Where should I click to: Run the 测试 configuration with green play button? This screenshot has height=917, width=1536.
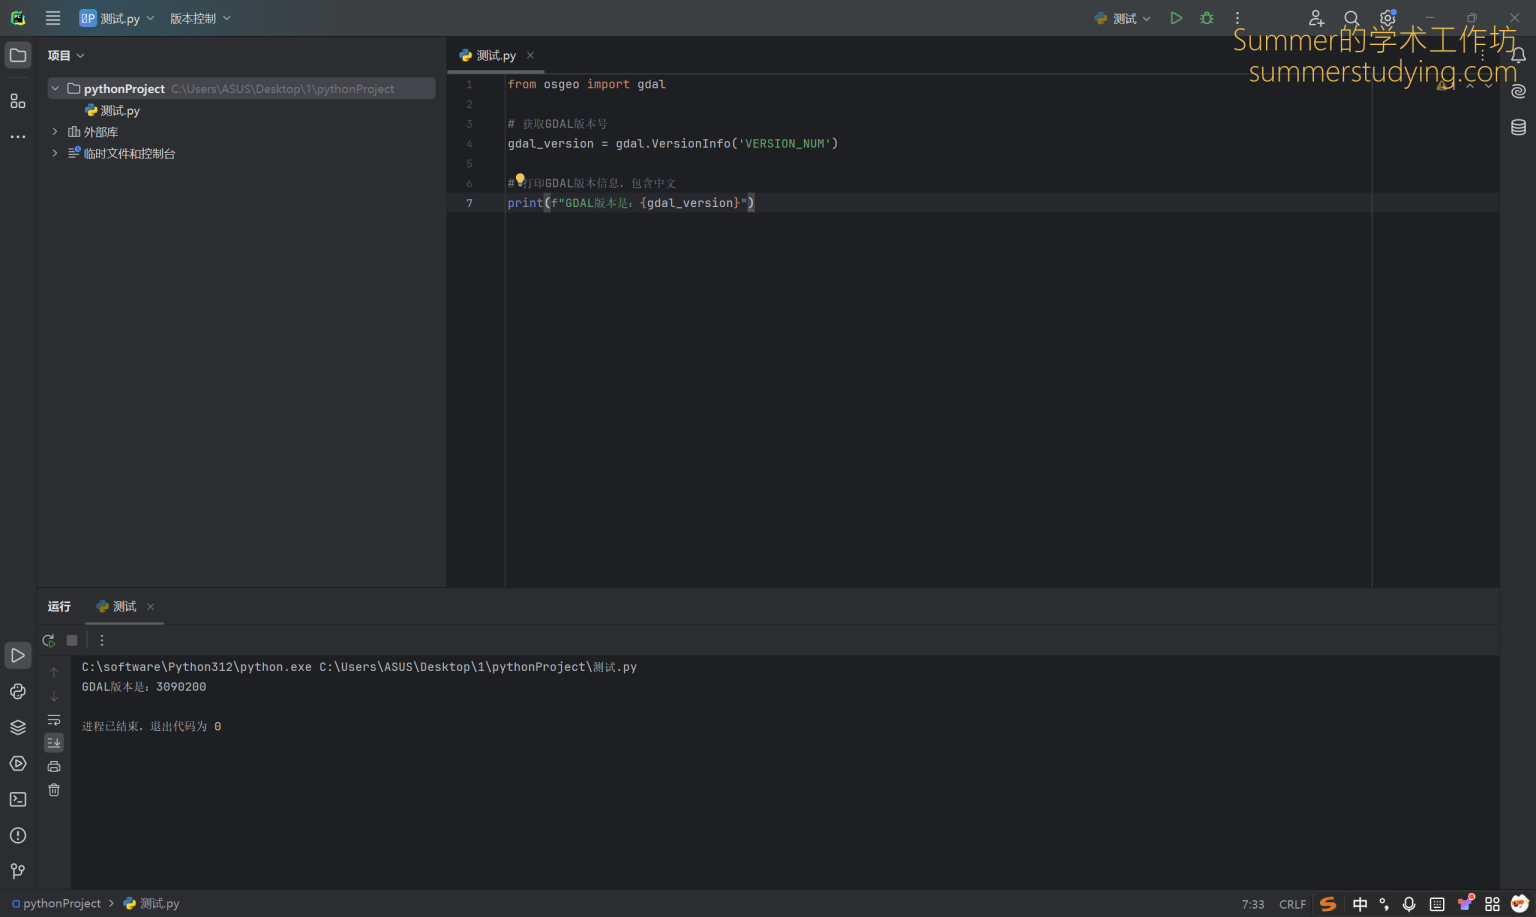1176,18
